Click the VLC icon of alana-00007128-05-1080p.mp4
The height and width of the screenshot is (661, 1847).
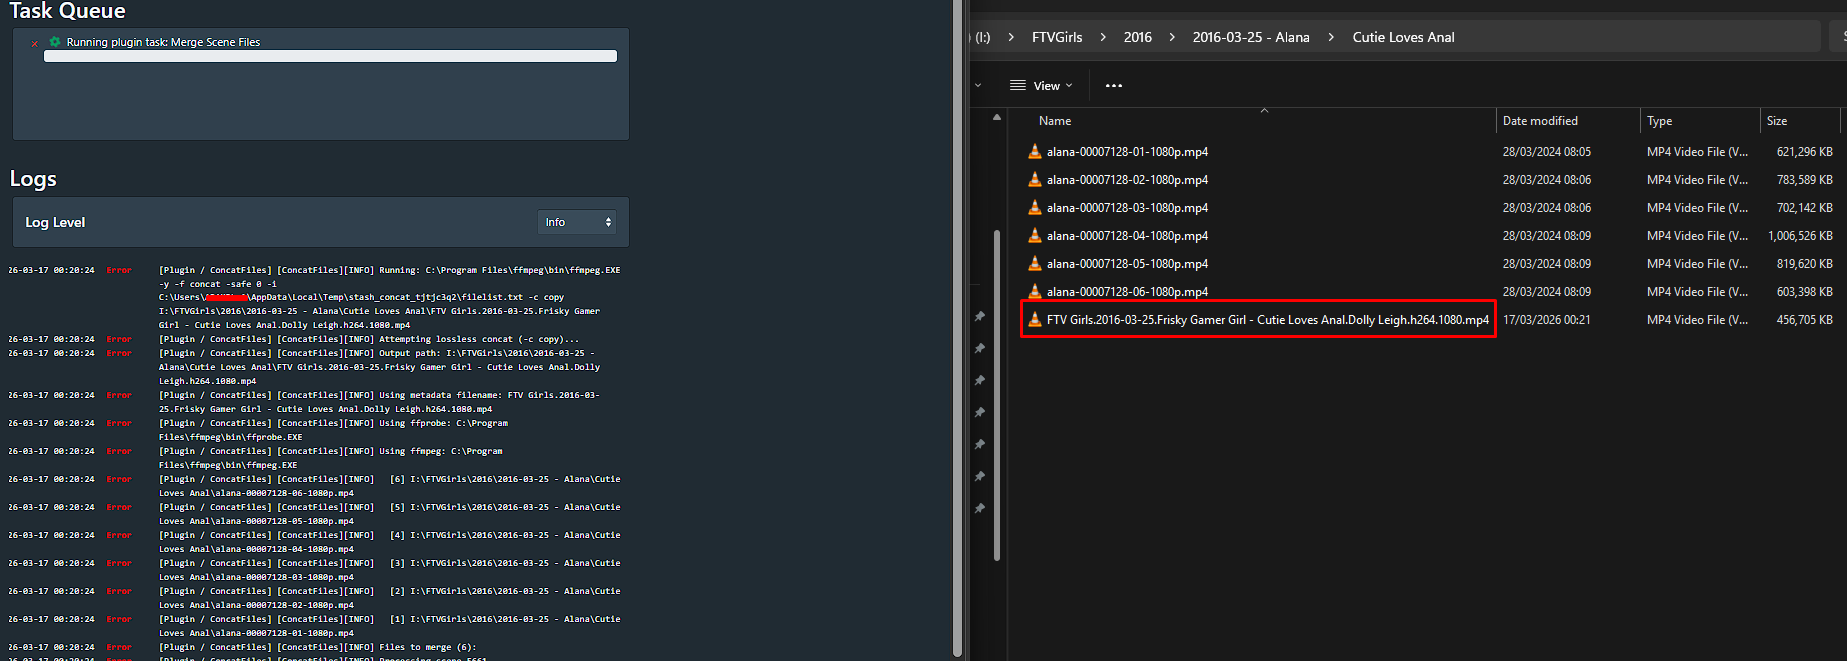tap(1035, 264)
